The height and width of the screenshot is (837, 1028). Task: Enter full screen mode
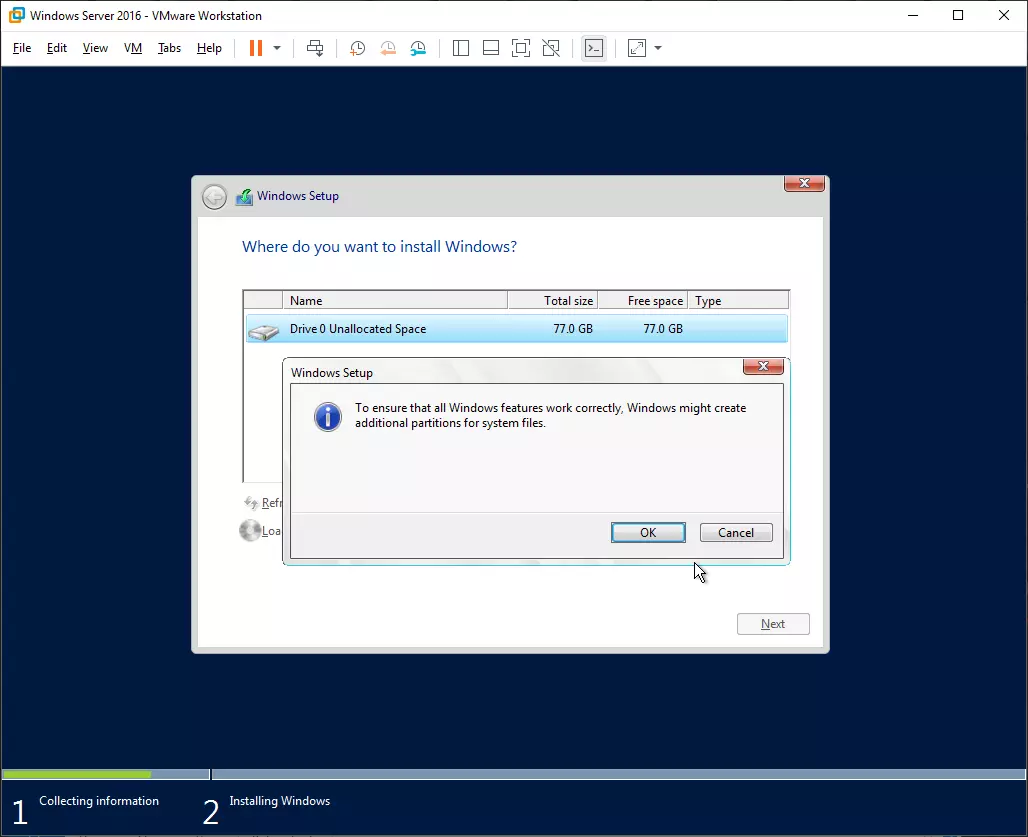click(521, 48)
